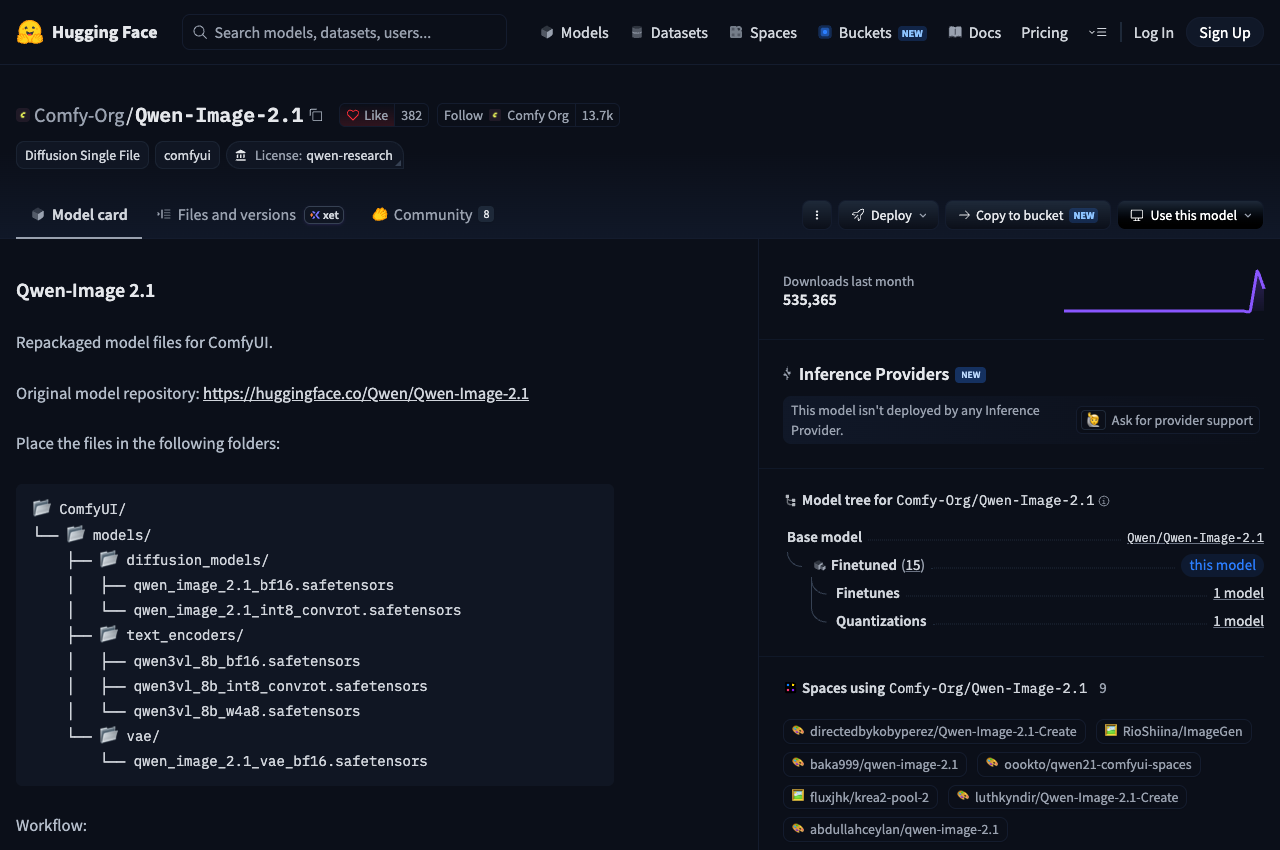Click qwen3vl_8b_w4a8.safetensors text
The width and height of the screenshot is (1280, 850).
coord(246,711)
